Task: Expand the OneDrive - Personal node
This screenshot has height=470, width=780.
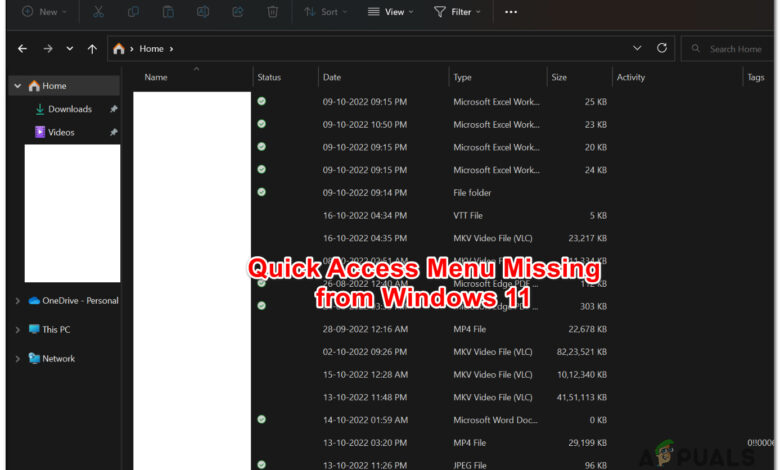Action: click(x=18, y=301)
